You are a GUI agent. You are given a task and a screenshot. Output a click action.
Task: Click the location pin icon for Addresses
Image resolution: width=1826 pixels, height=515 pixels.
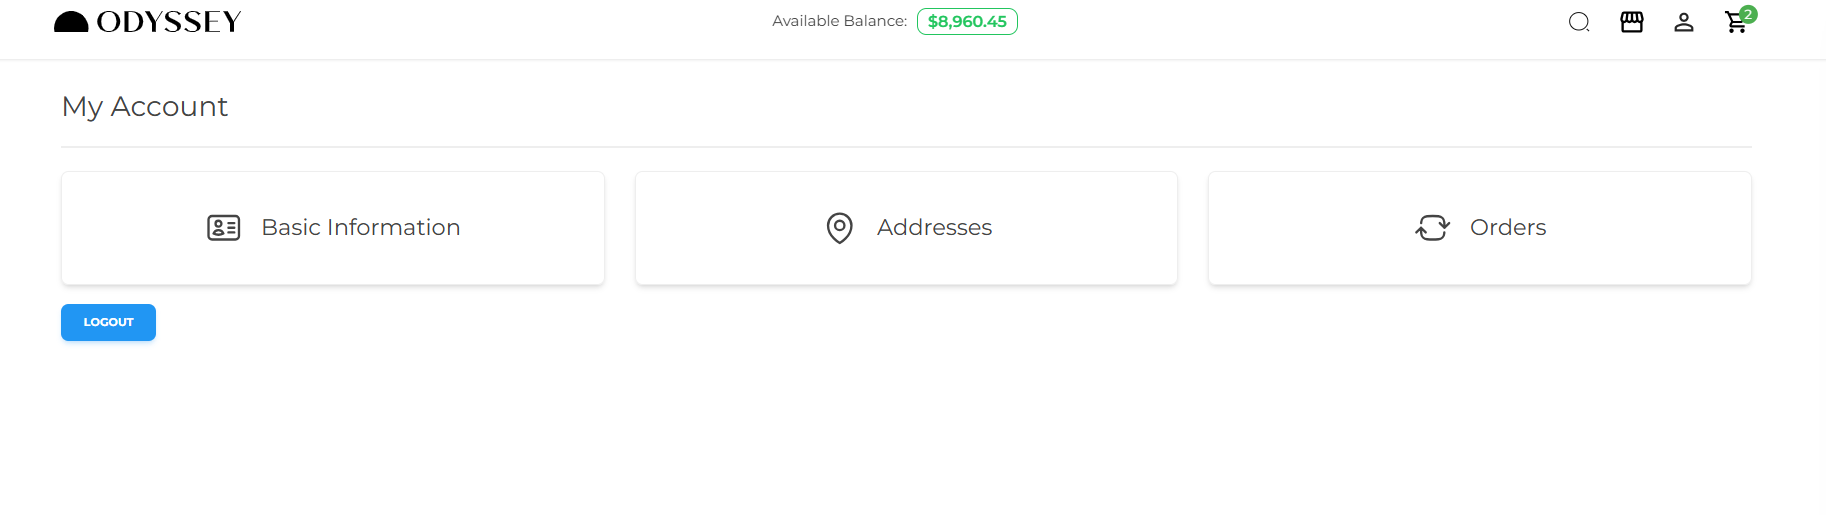[x=840, y=228]
